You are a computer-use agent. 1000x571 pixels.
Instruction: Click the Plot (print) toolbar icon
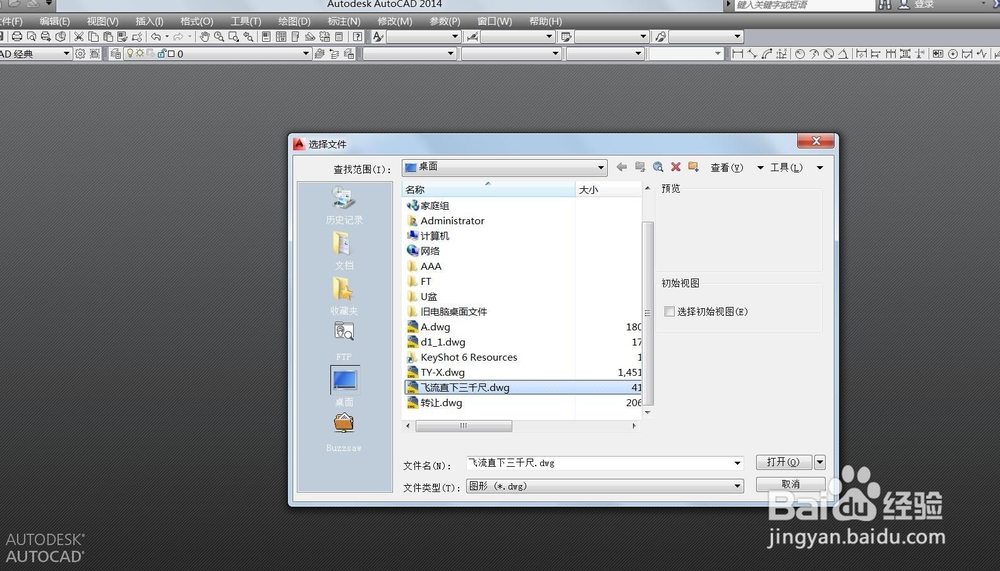[x=17, y=37]
